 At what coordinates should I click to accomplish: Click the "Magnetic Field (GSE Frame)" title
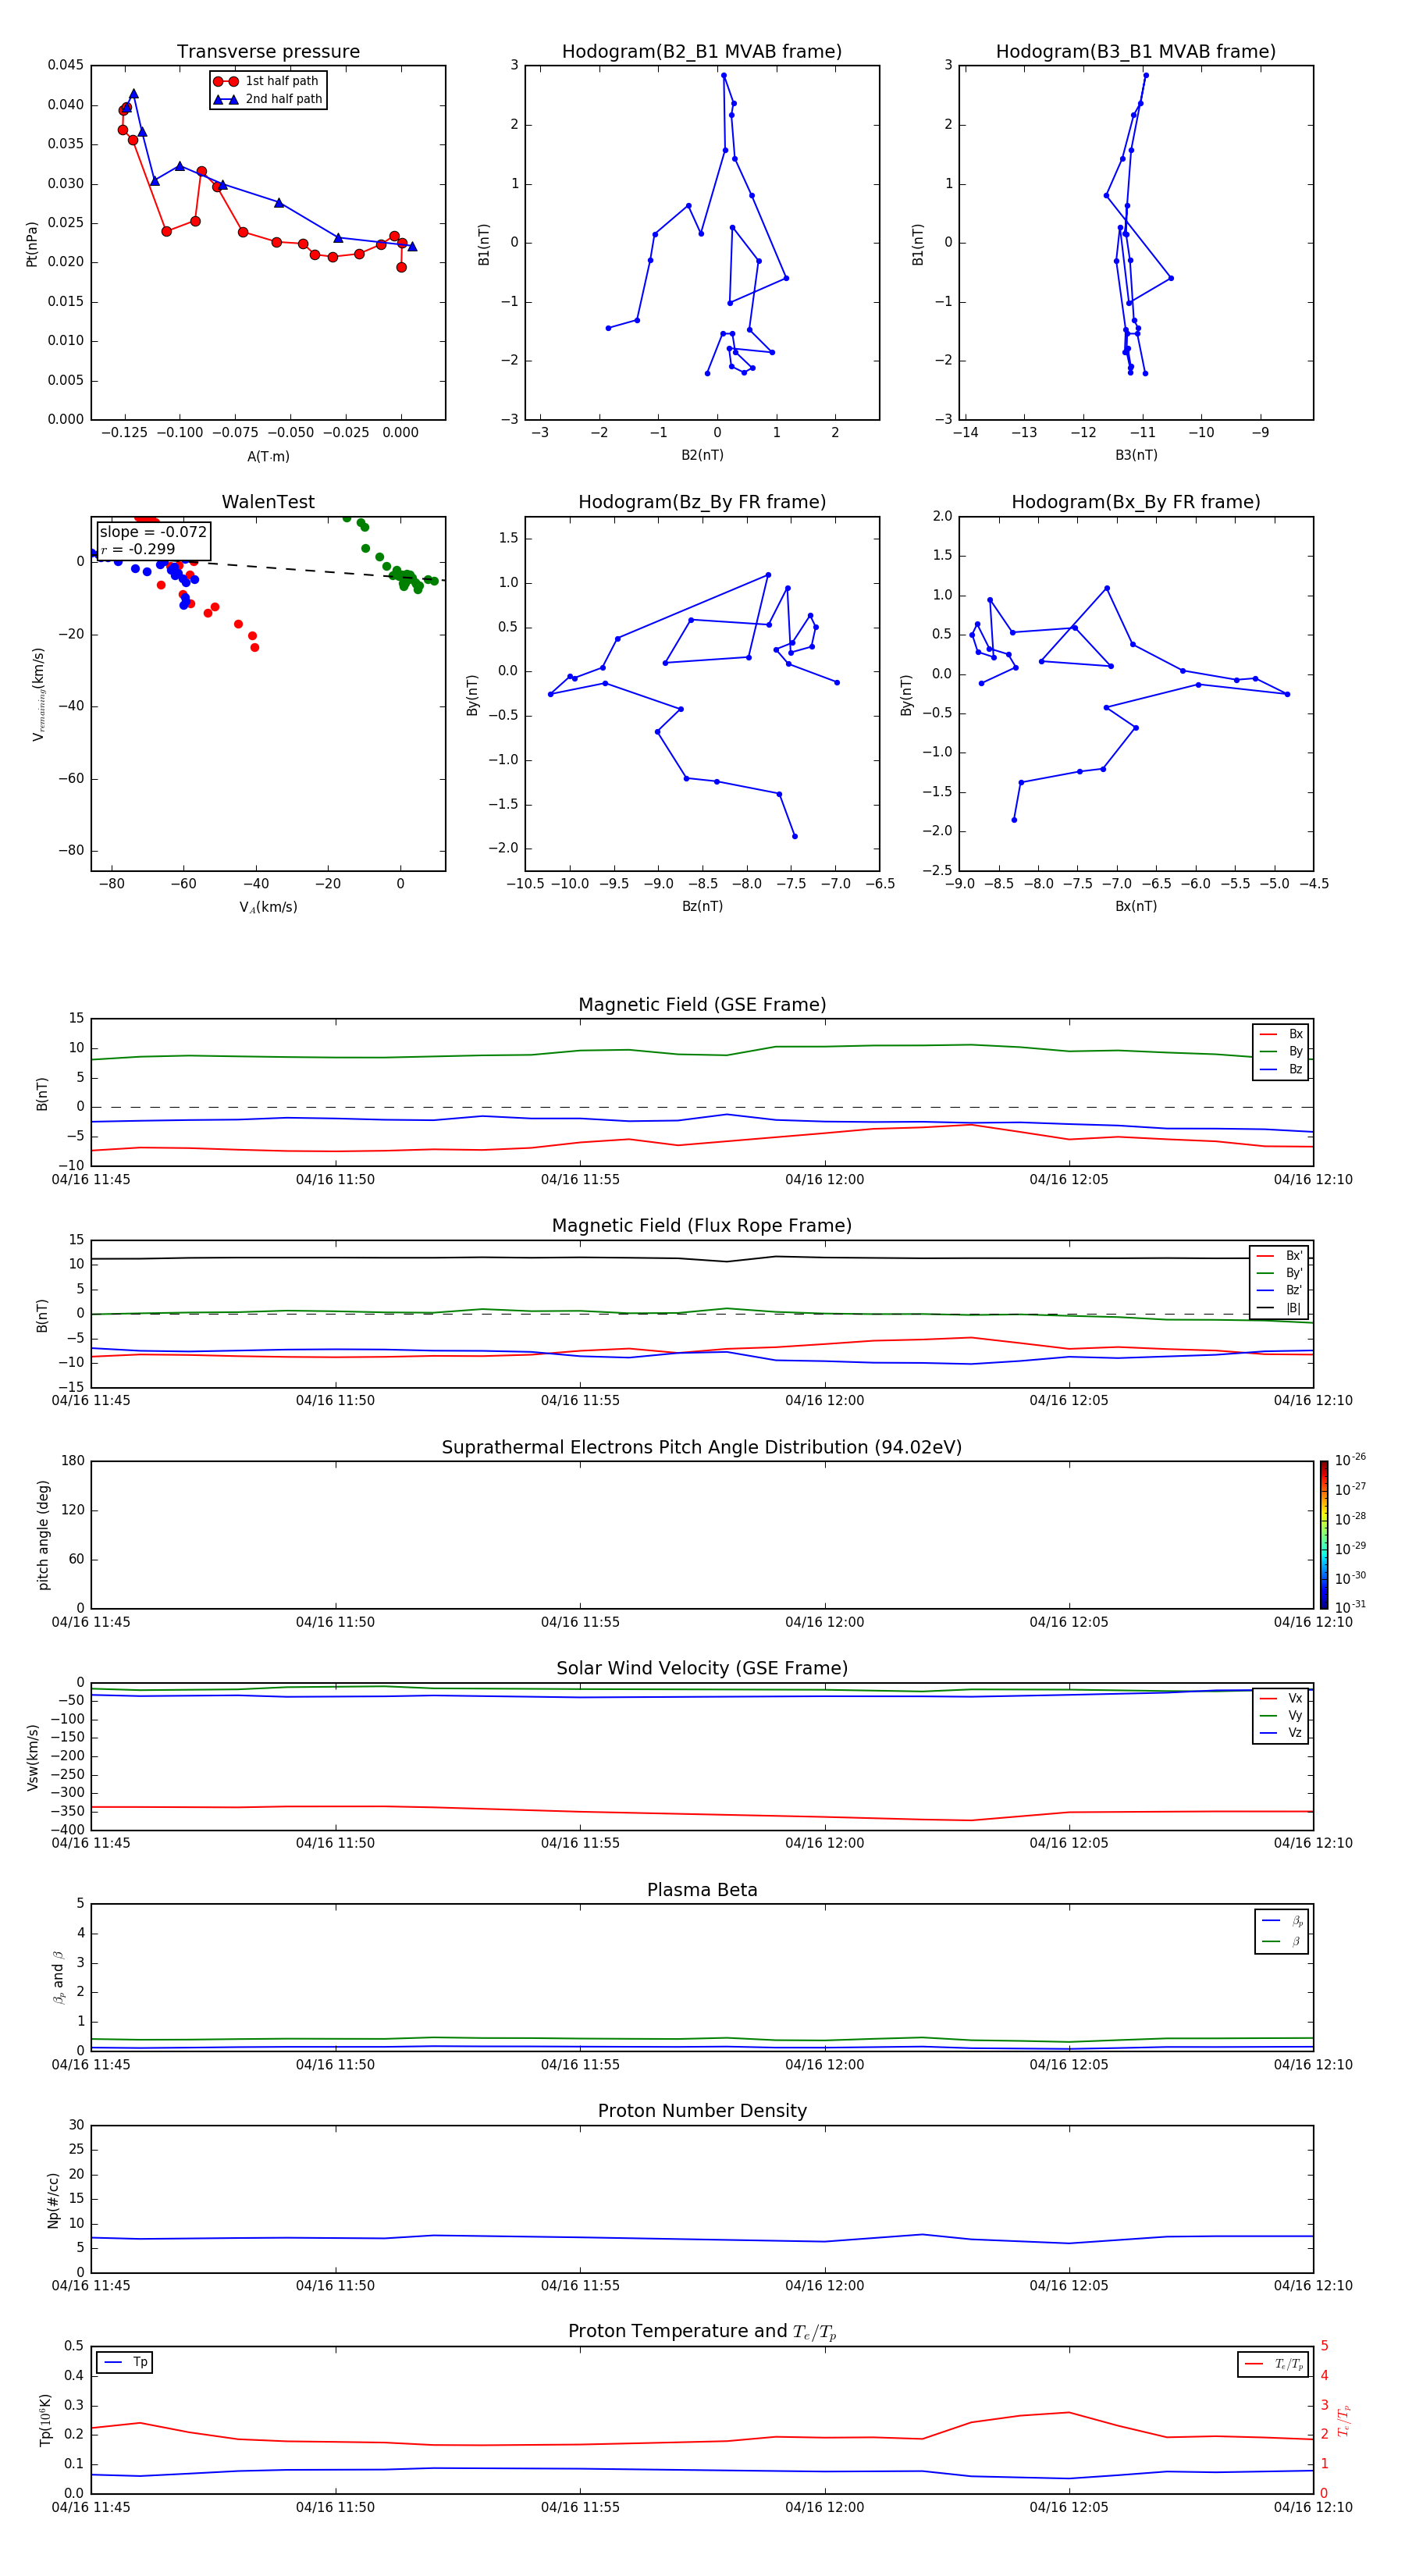click(x=702, y=1005)
